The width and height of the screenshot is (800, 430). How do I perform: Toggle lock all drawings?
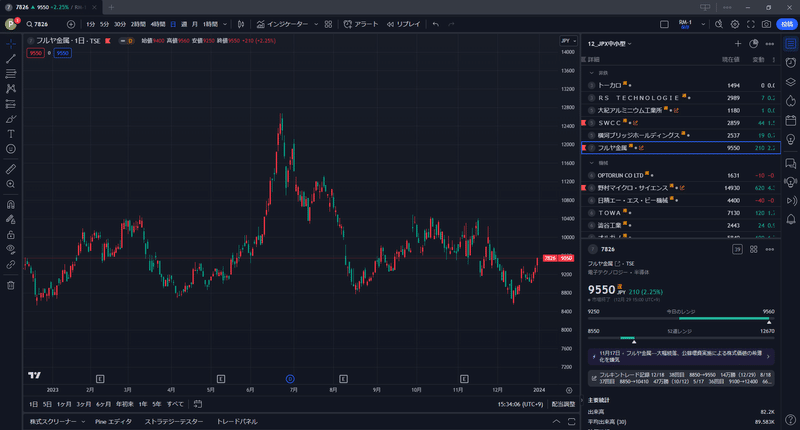[x=11, y=235]
